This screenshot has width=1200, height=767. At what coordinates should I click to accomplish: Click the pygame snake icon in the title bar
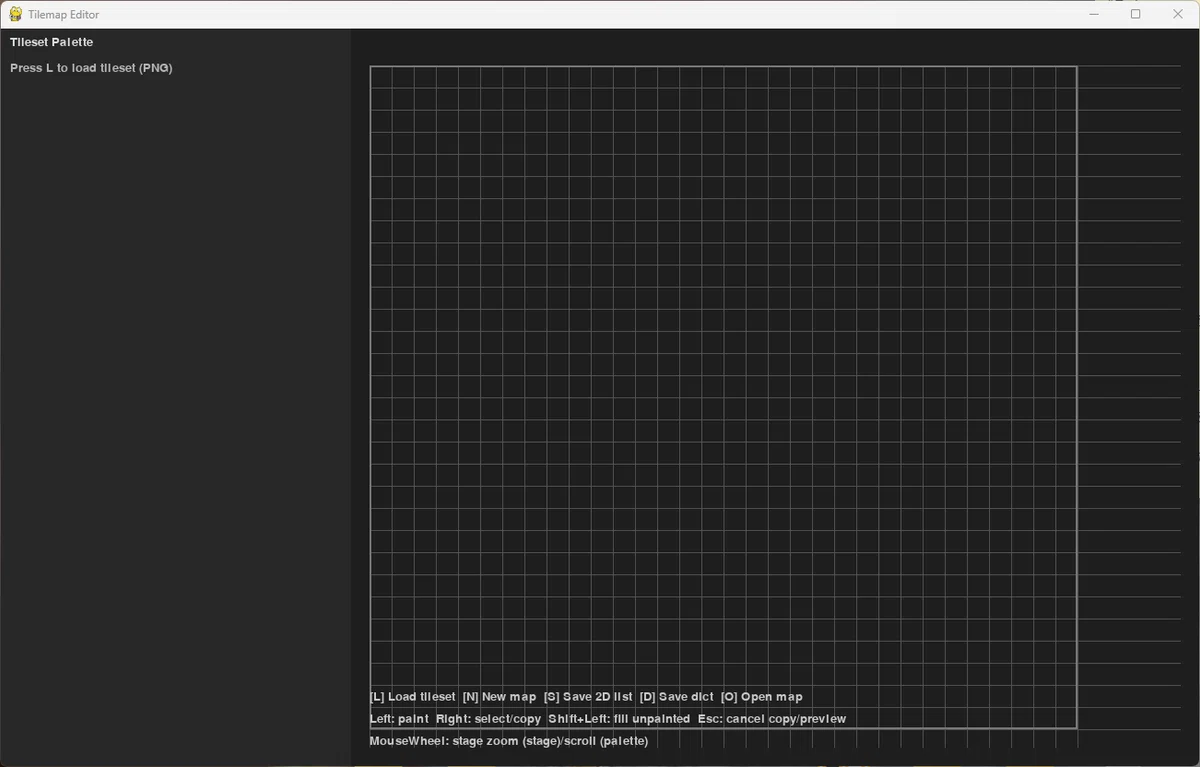coord(15,14)
